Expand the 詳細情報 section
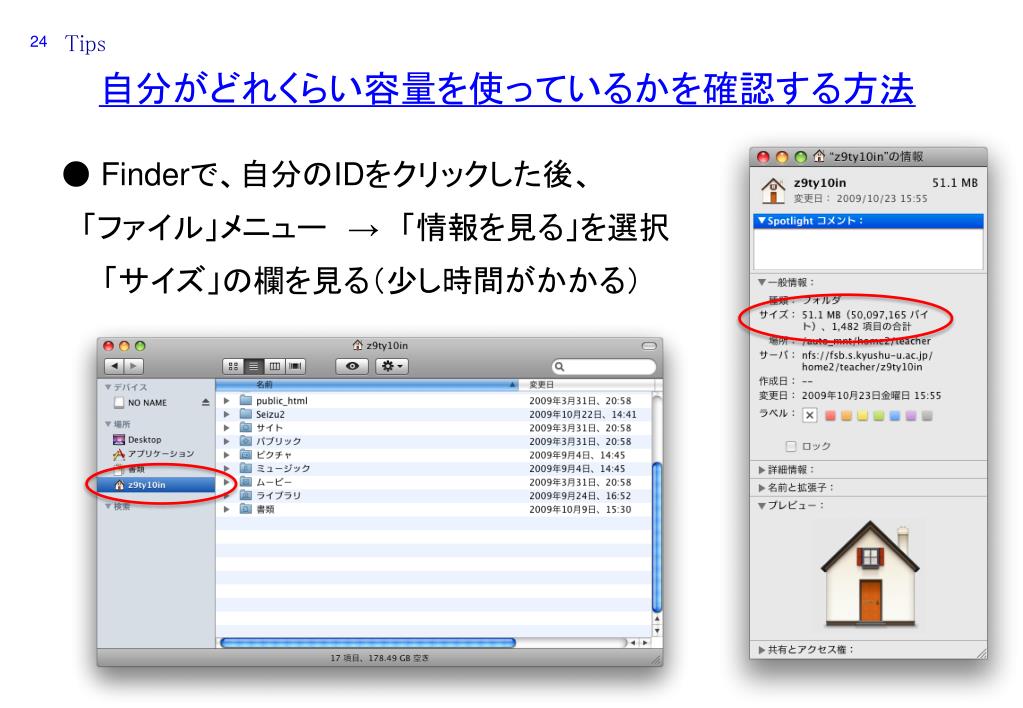Image resolution: width=1023 pixels, height=708 pixels. pos(761,470)
